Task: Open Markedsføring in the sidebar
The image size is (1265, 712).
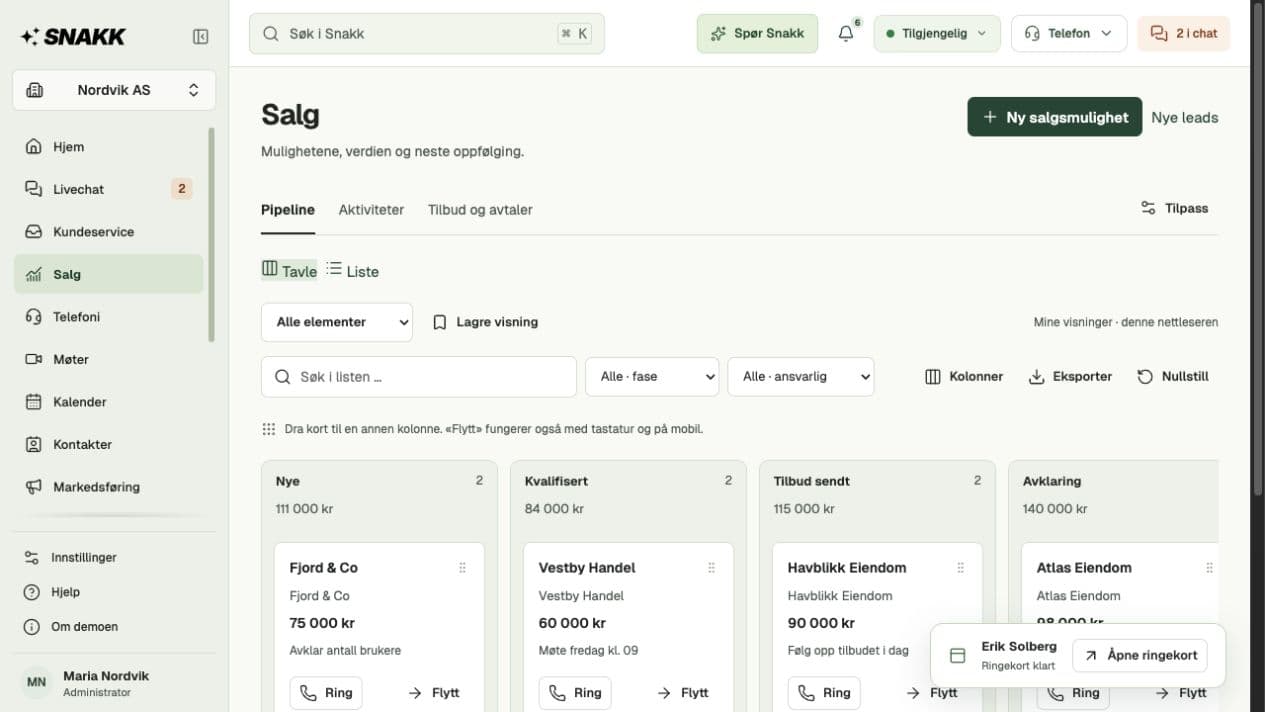Action: [x=108, y=487]
